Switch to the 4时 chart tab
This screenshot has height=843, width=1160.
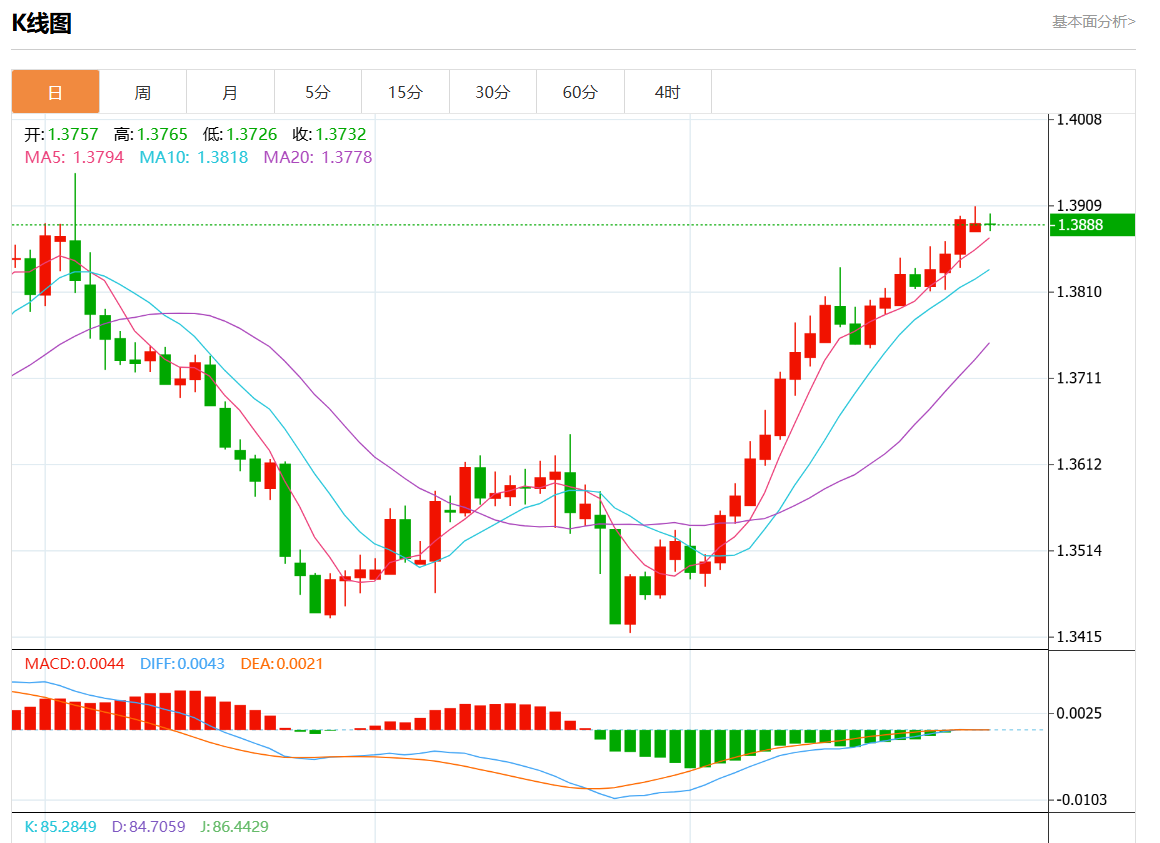tap(667, 92)
